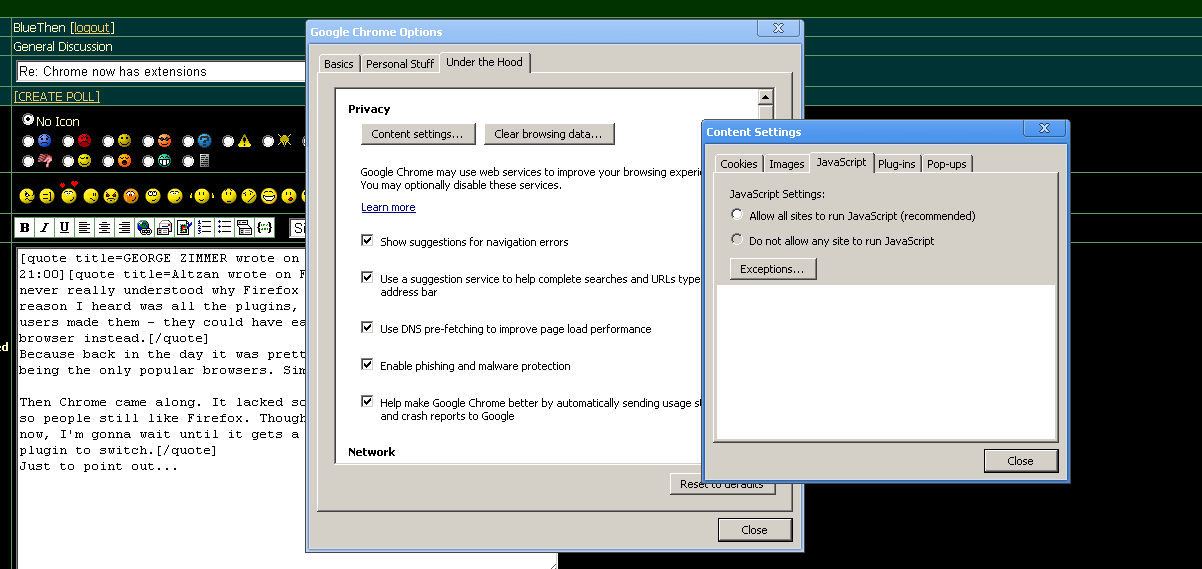The image size is (1202, 569).
Task: Click the post subject text field
Action: click(160, 72)
